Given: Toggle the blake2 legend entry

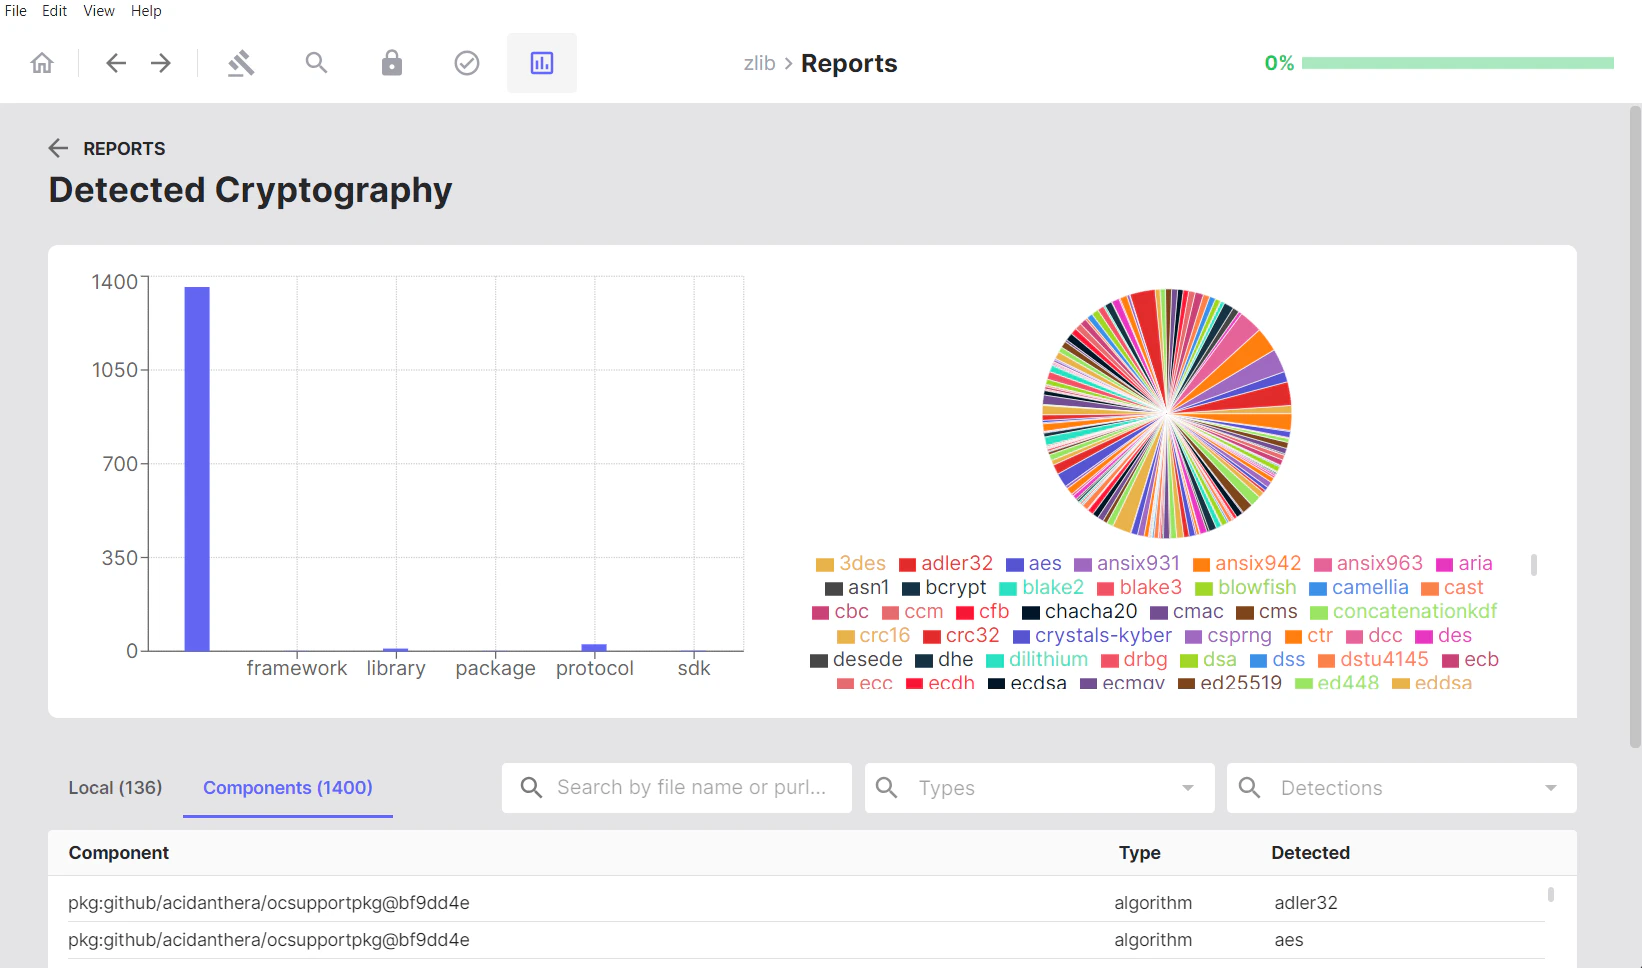Looking at the screenshot, I should 1042,588.
